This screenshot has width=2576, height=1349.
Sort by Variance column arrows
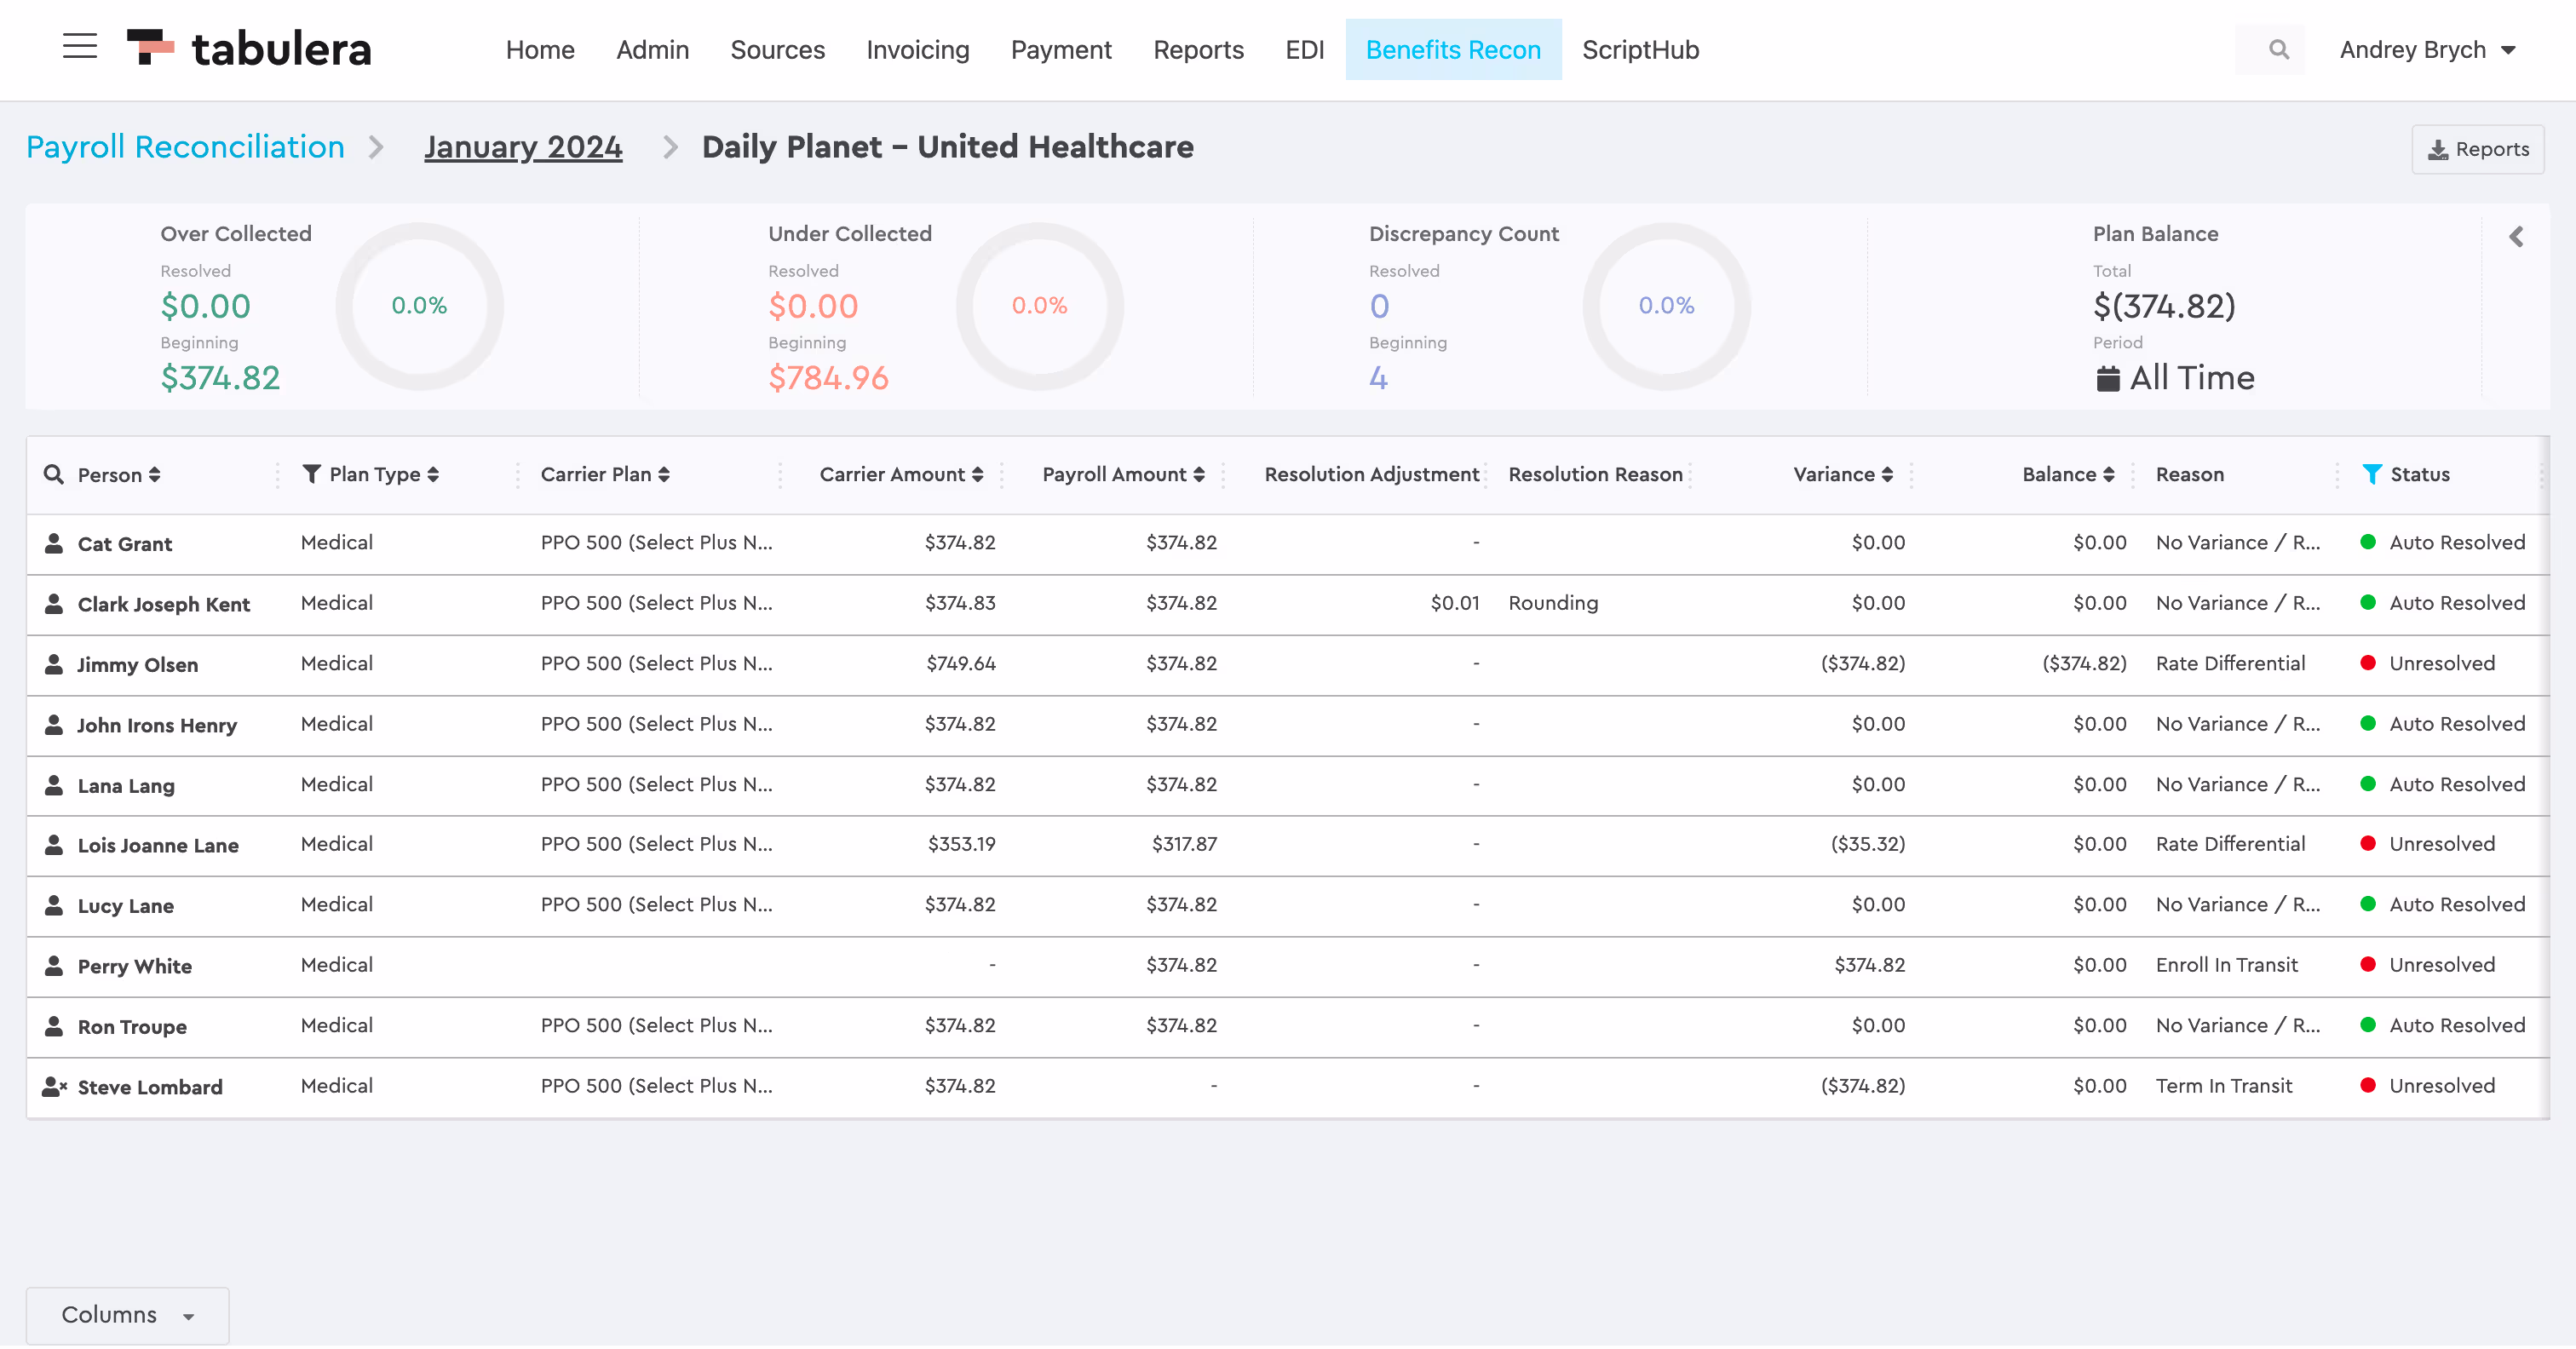(x=1887, y=475)
